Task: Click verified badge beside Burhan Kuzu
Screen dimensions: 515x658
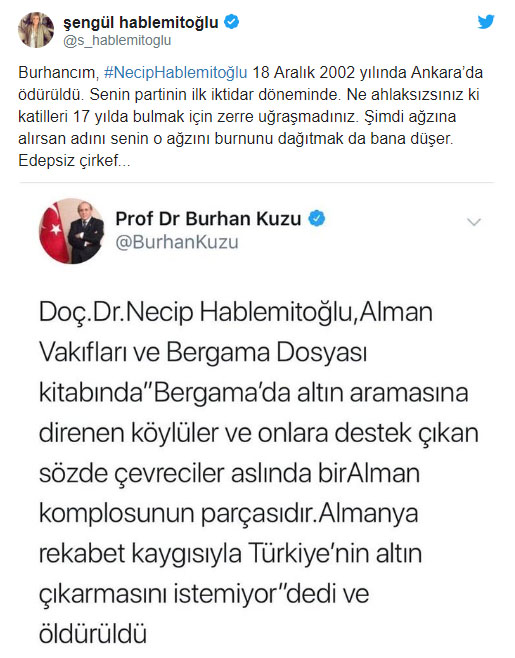Action: [x=317, y=219]
